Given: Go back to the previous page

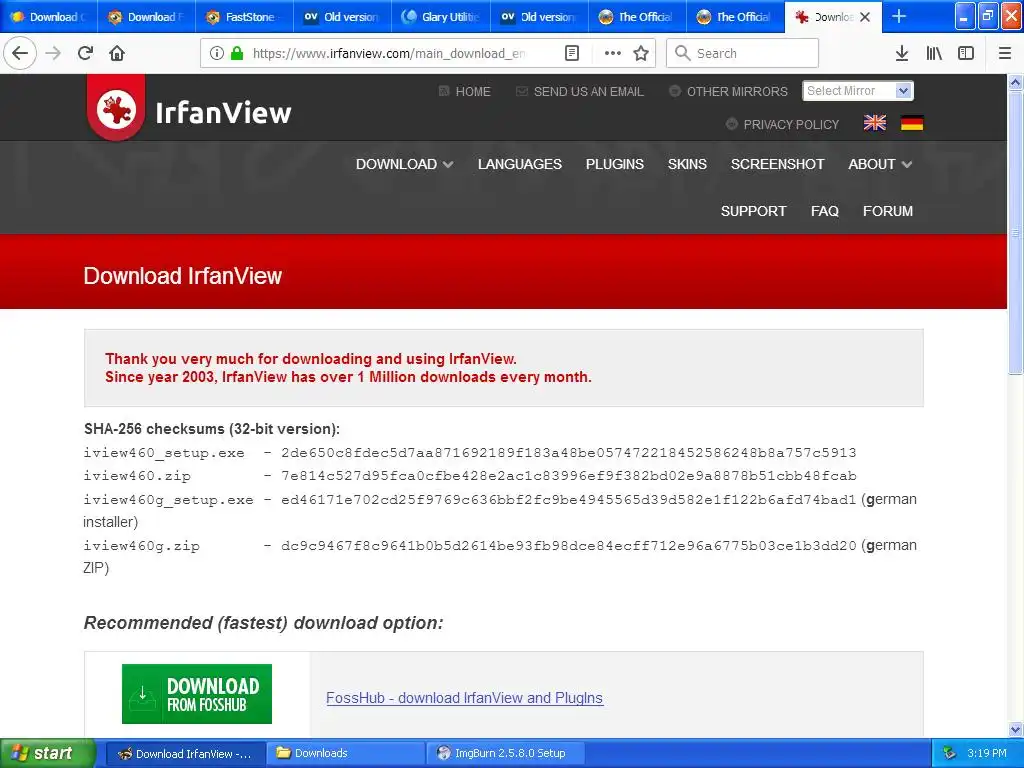Looking at the screenshot, I should click(x=20, y=53).
